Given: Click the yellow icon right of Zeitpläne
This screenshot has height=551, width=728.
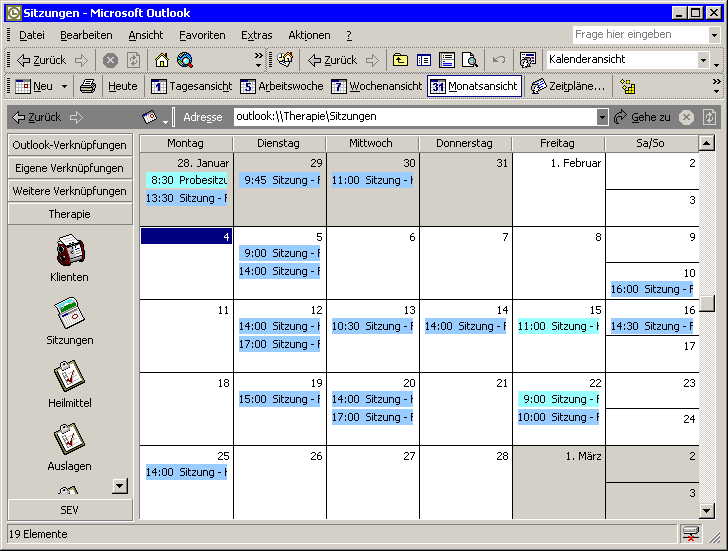Looking at the screenshot, I should click(628, 86).
